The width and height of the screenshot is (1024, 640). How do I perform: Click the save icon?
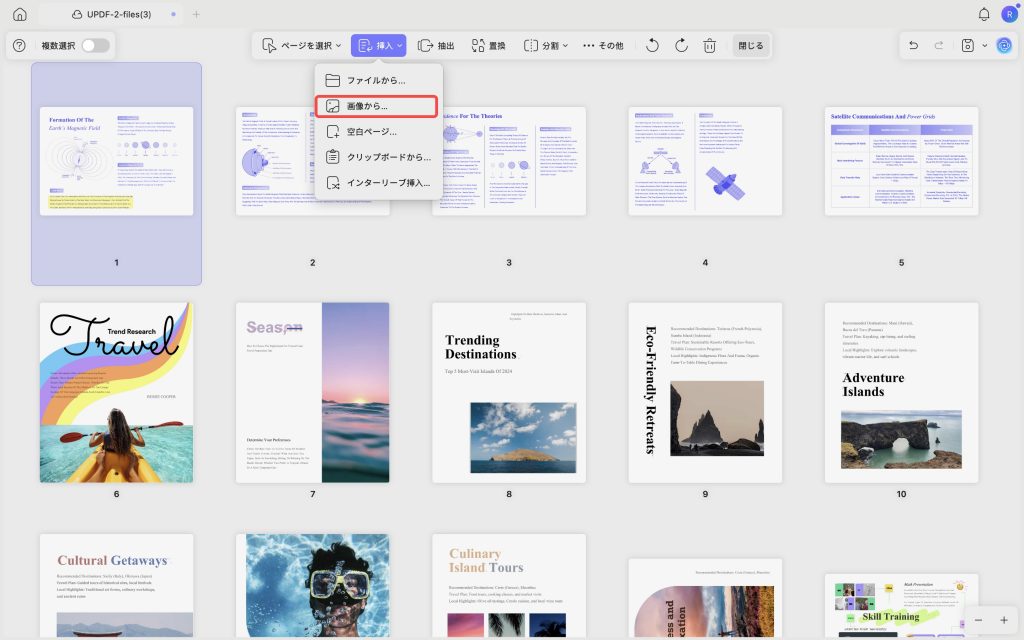click(968, 46)
